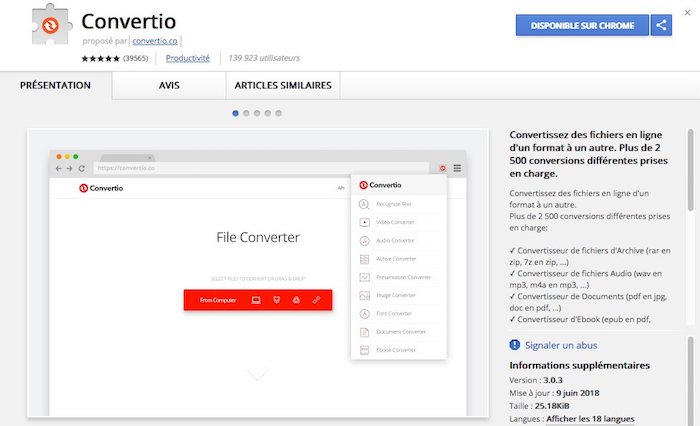
Task: Click the Convertio promotional screenshot preview
Action: pos(258,273)
